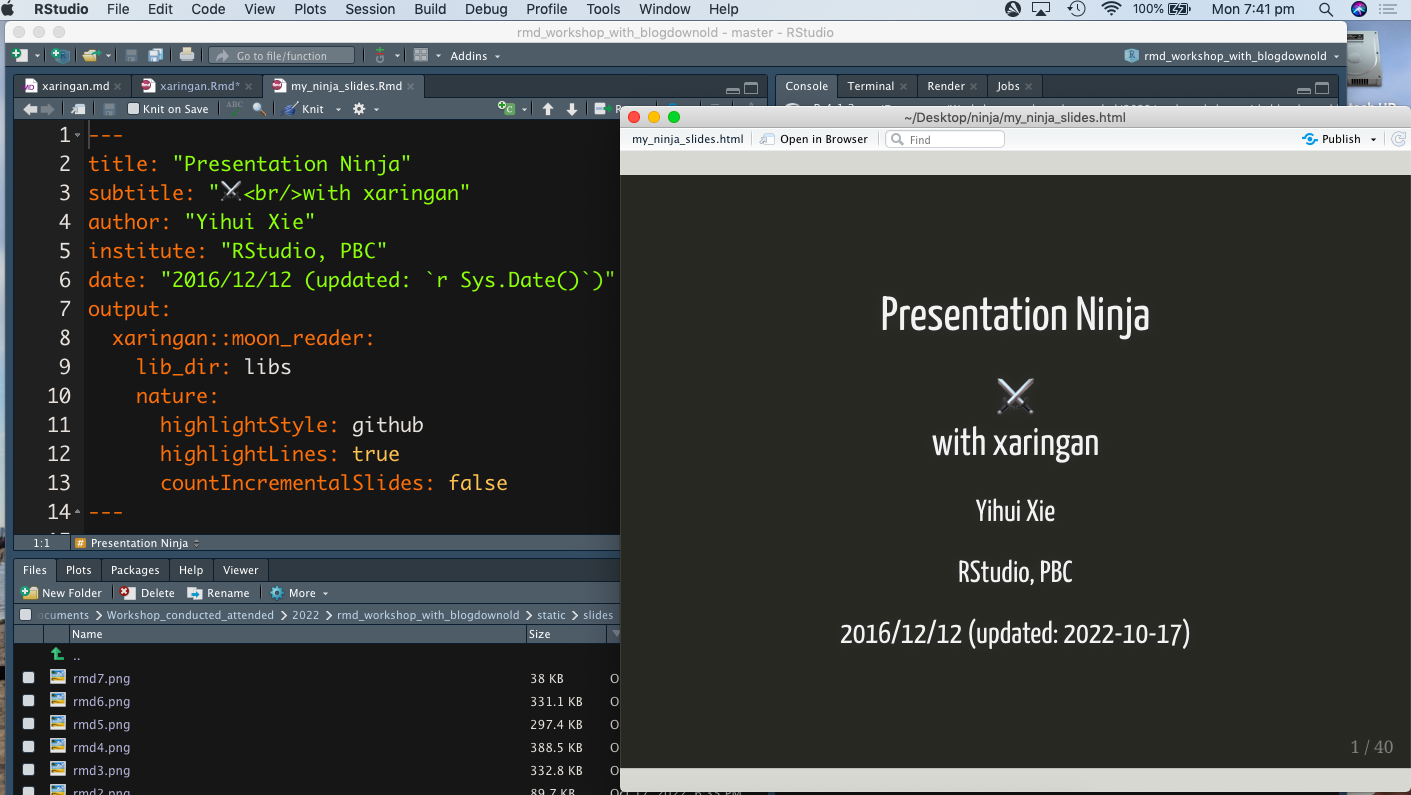Click the create new project icon
The image size is (1411, 795).
click(x=61, y=56)
